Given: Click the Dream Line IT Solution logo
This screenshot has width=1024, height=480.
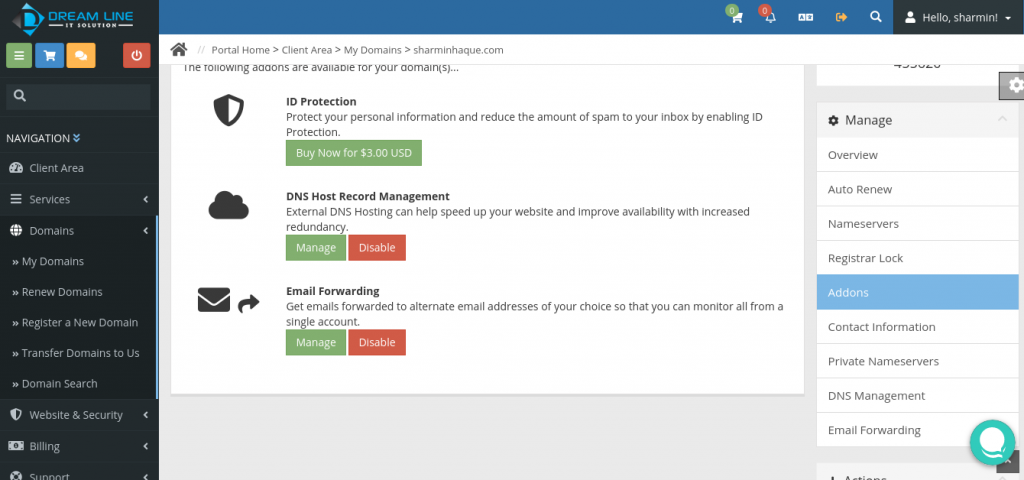Looking at the screenshot, I should 72,18.
